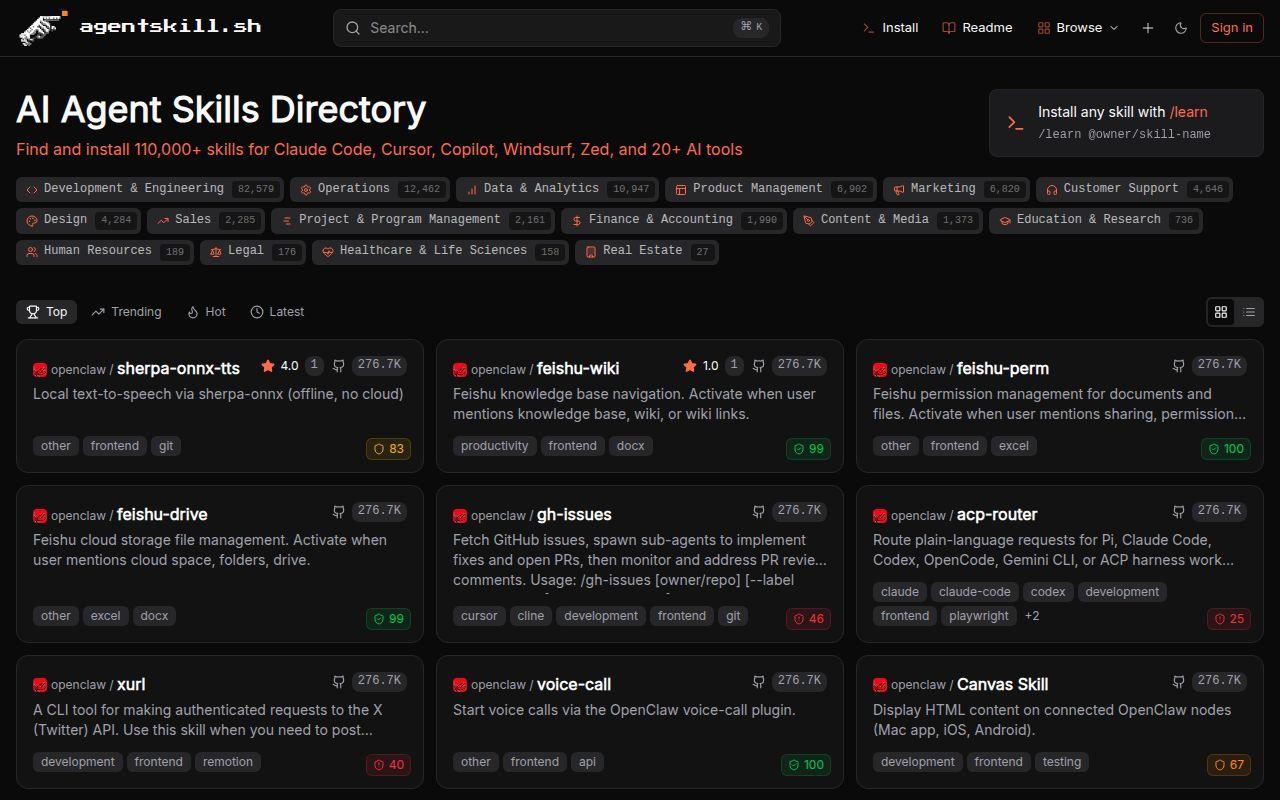Click the Install link in header
This screenshot has width=1280, height=800.
(x=890, y=28)
